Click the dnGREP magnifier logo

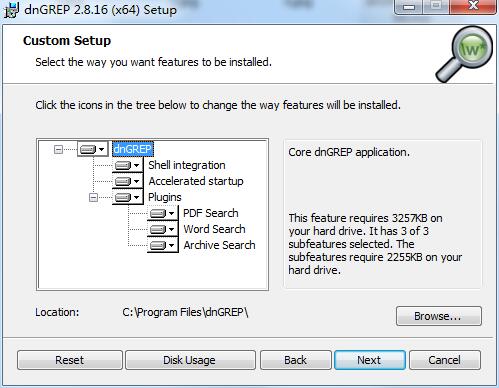(x=465, y=54)
